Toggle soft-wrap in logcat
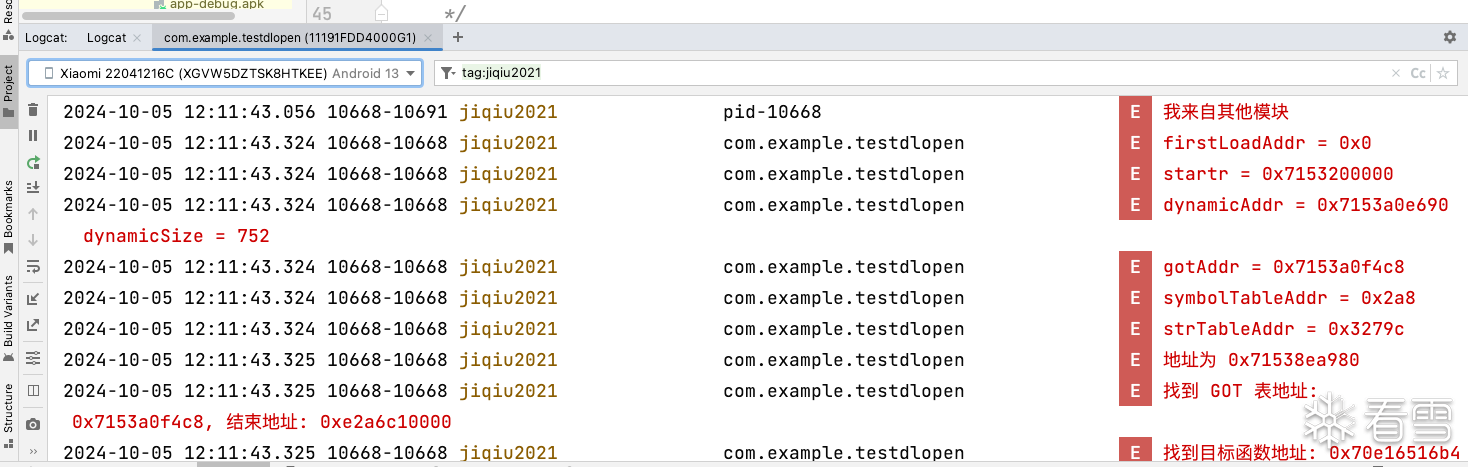The height and width of the screenshot is (467, 1468). point(33,266)
